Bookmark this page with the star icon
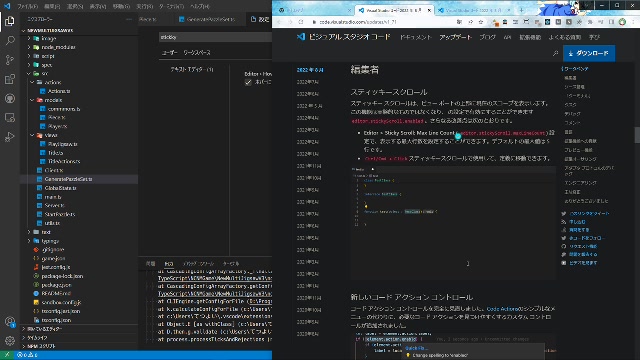 click(480, 22)
